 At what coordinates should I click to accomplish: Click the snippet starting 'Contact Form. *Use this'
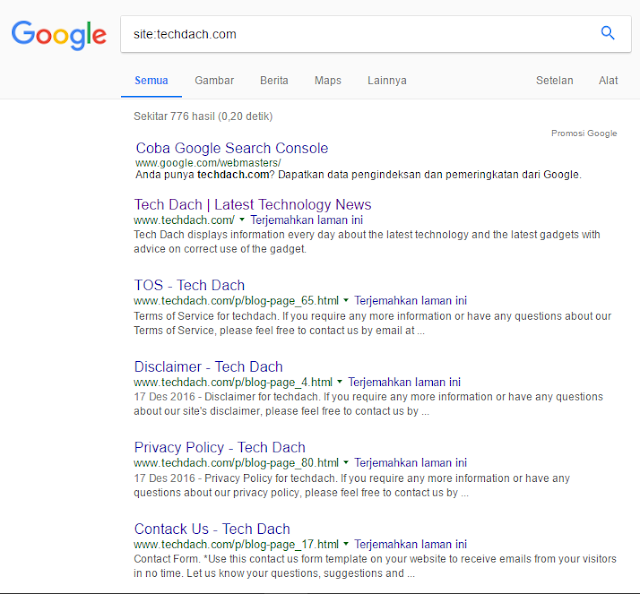[x=375, y=566]
